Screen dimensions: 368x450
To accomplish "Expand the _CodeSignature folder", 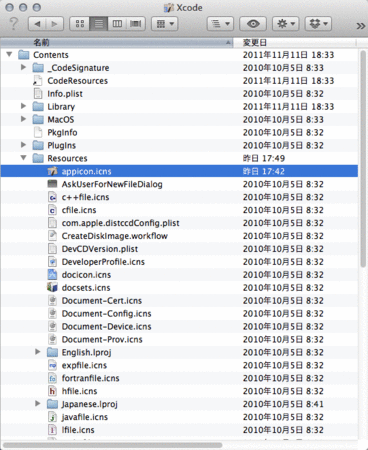I will [x=23, y=67].
